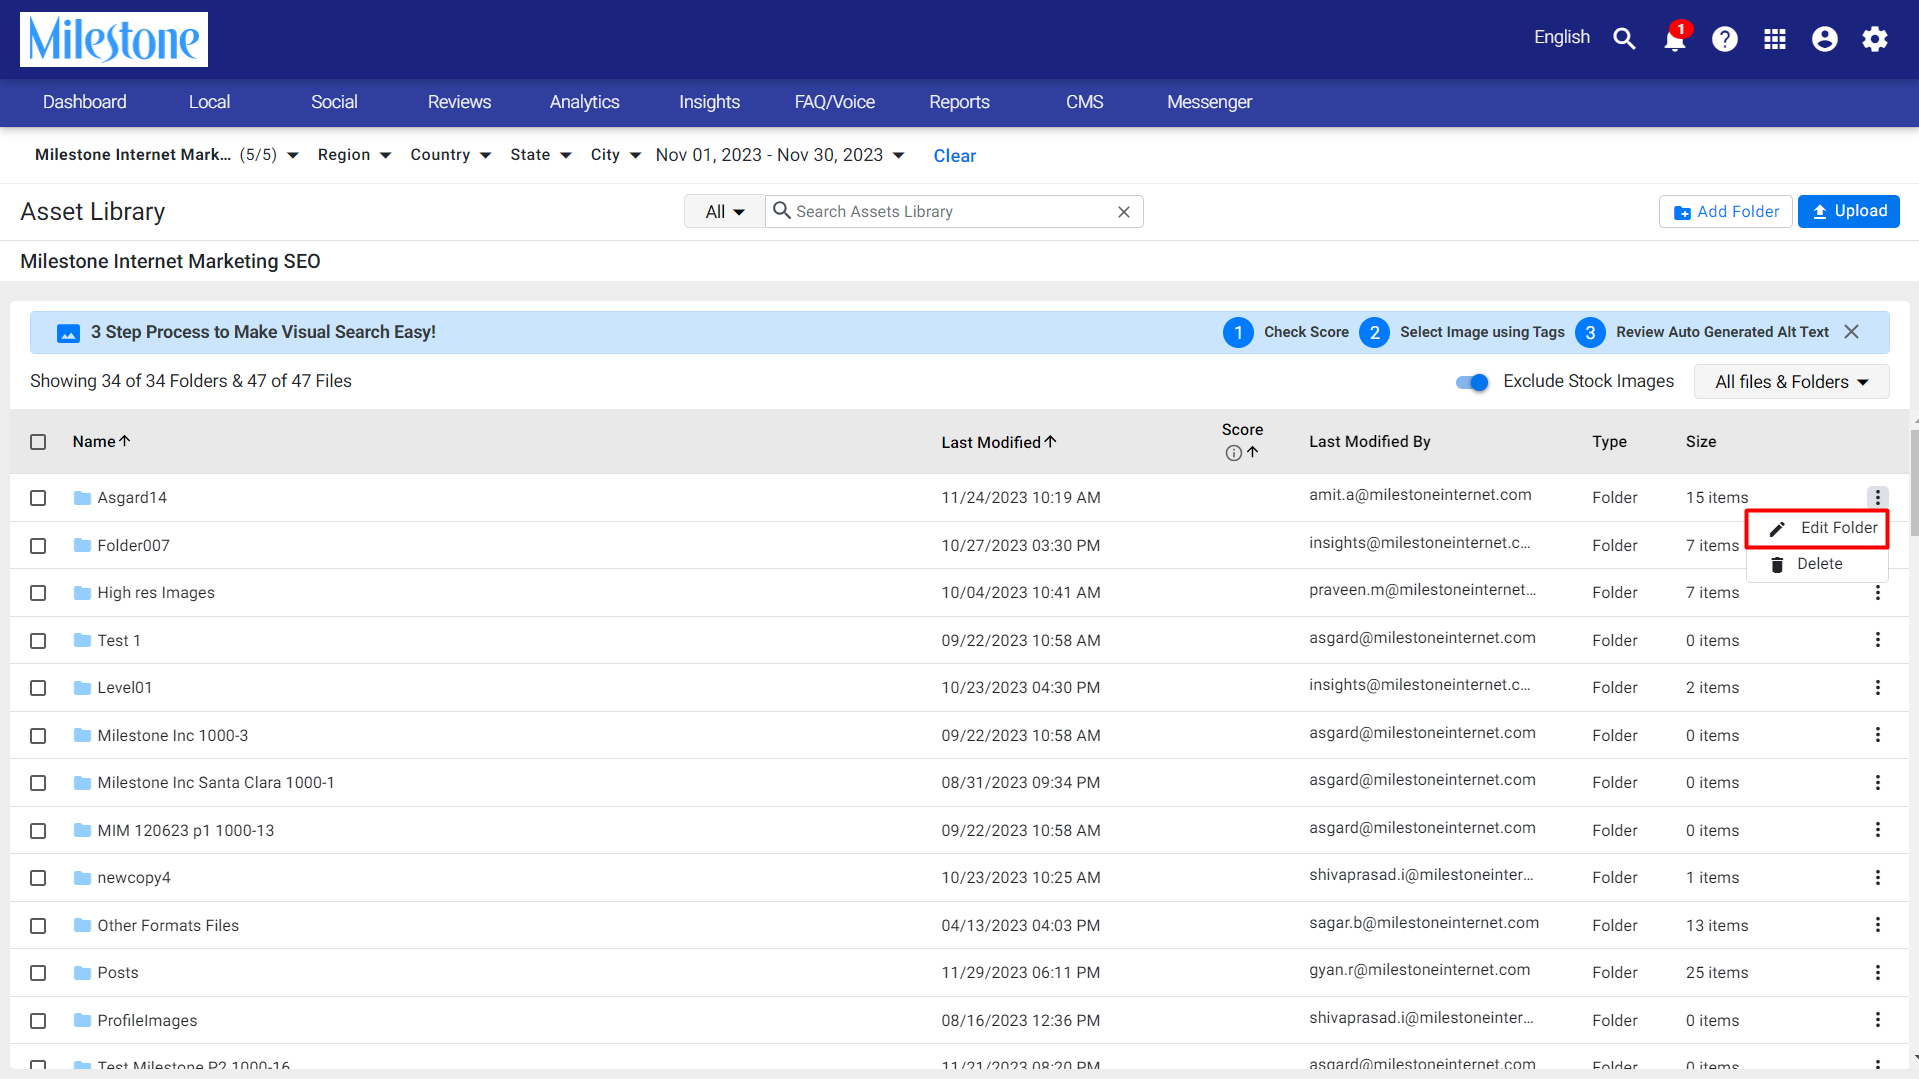Open the English language selector

(x=1561, y=37)
